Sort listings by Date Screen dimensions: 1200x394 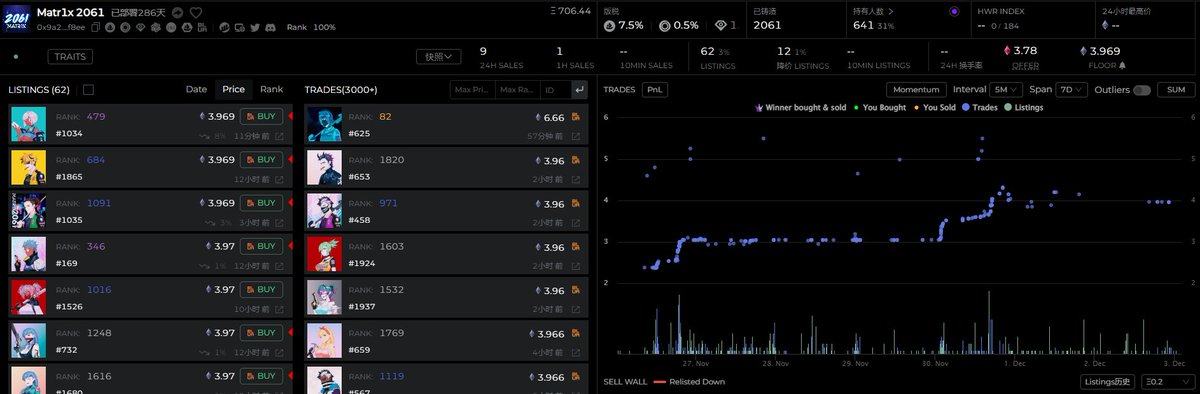[197, 89]
